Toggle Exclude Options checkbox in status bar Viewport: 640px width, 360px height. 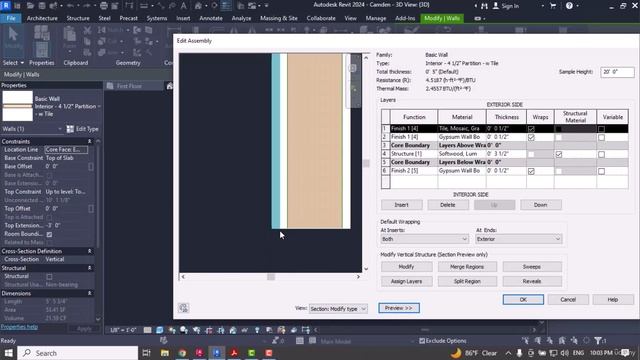(x=422, y=341)
